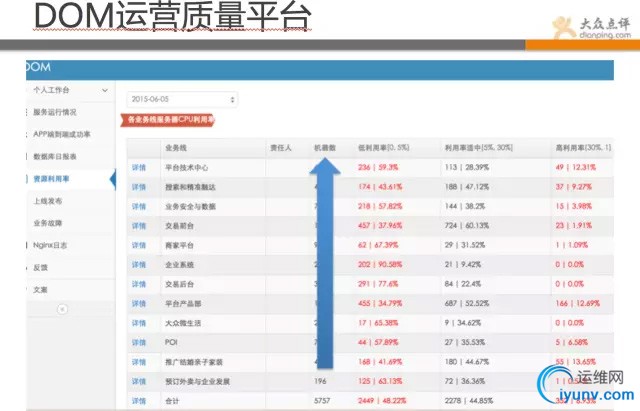Open 数据库日报表 from the sidebar
This screenshot has height=411, width=640.
tap(55, 156)
